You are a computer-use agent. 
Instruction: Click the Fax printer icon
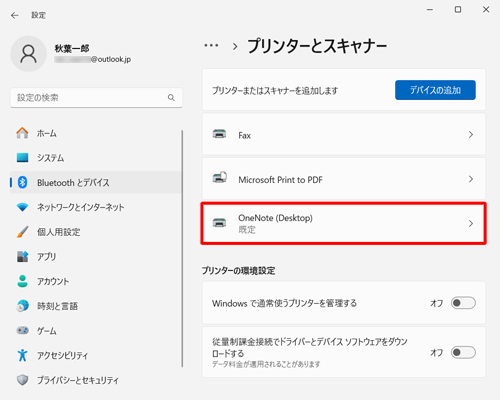[x=219, y=134]
